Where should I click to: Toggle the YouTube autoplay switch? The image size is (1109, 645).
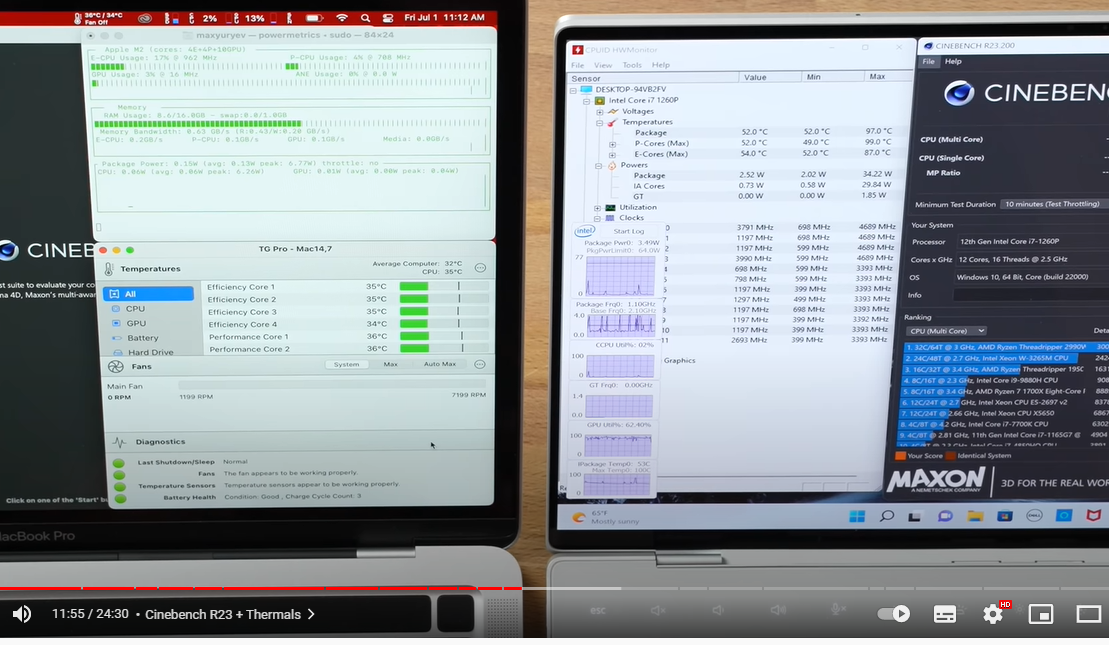click(x=893, y=614)
